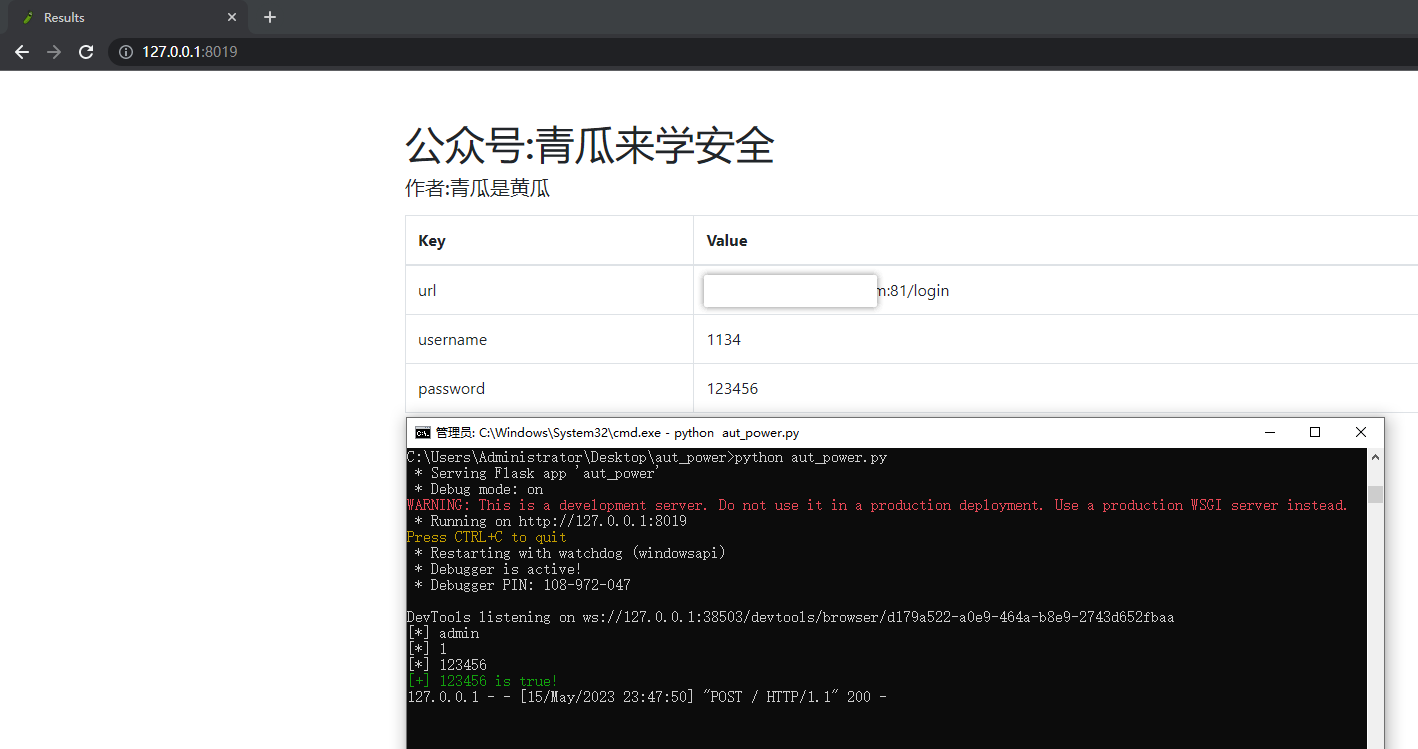Close the cmd.exe window
The image size is (1418, 749).
click(x=1361, y=433)
